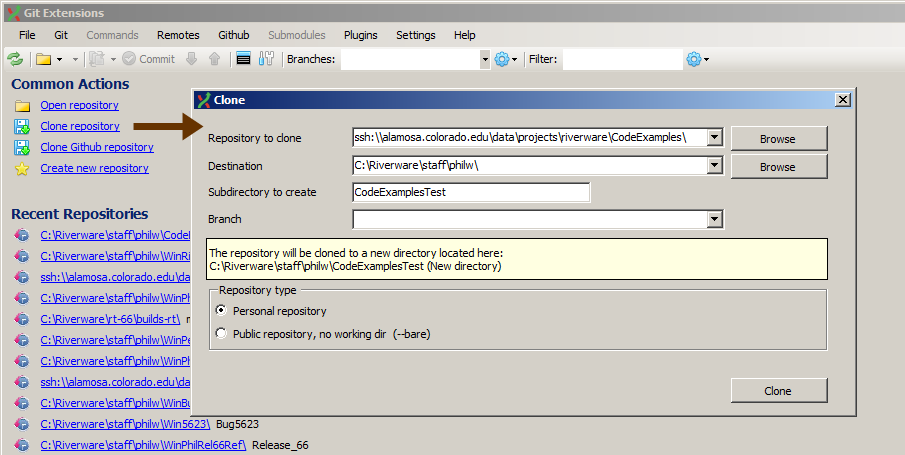This screenshot has width=905, height=455.
Task: Click the Destination path text field
Action: pyautogui.click(x=529, y=165)
